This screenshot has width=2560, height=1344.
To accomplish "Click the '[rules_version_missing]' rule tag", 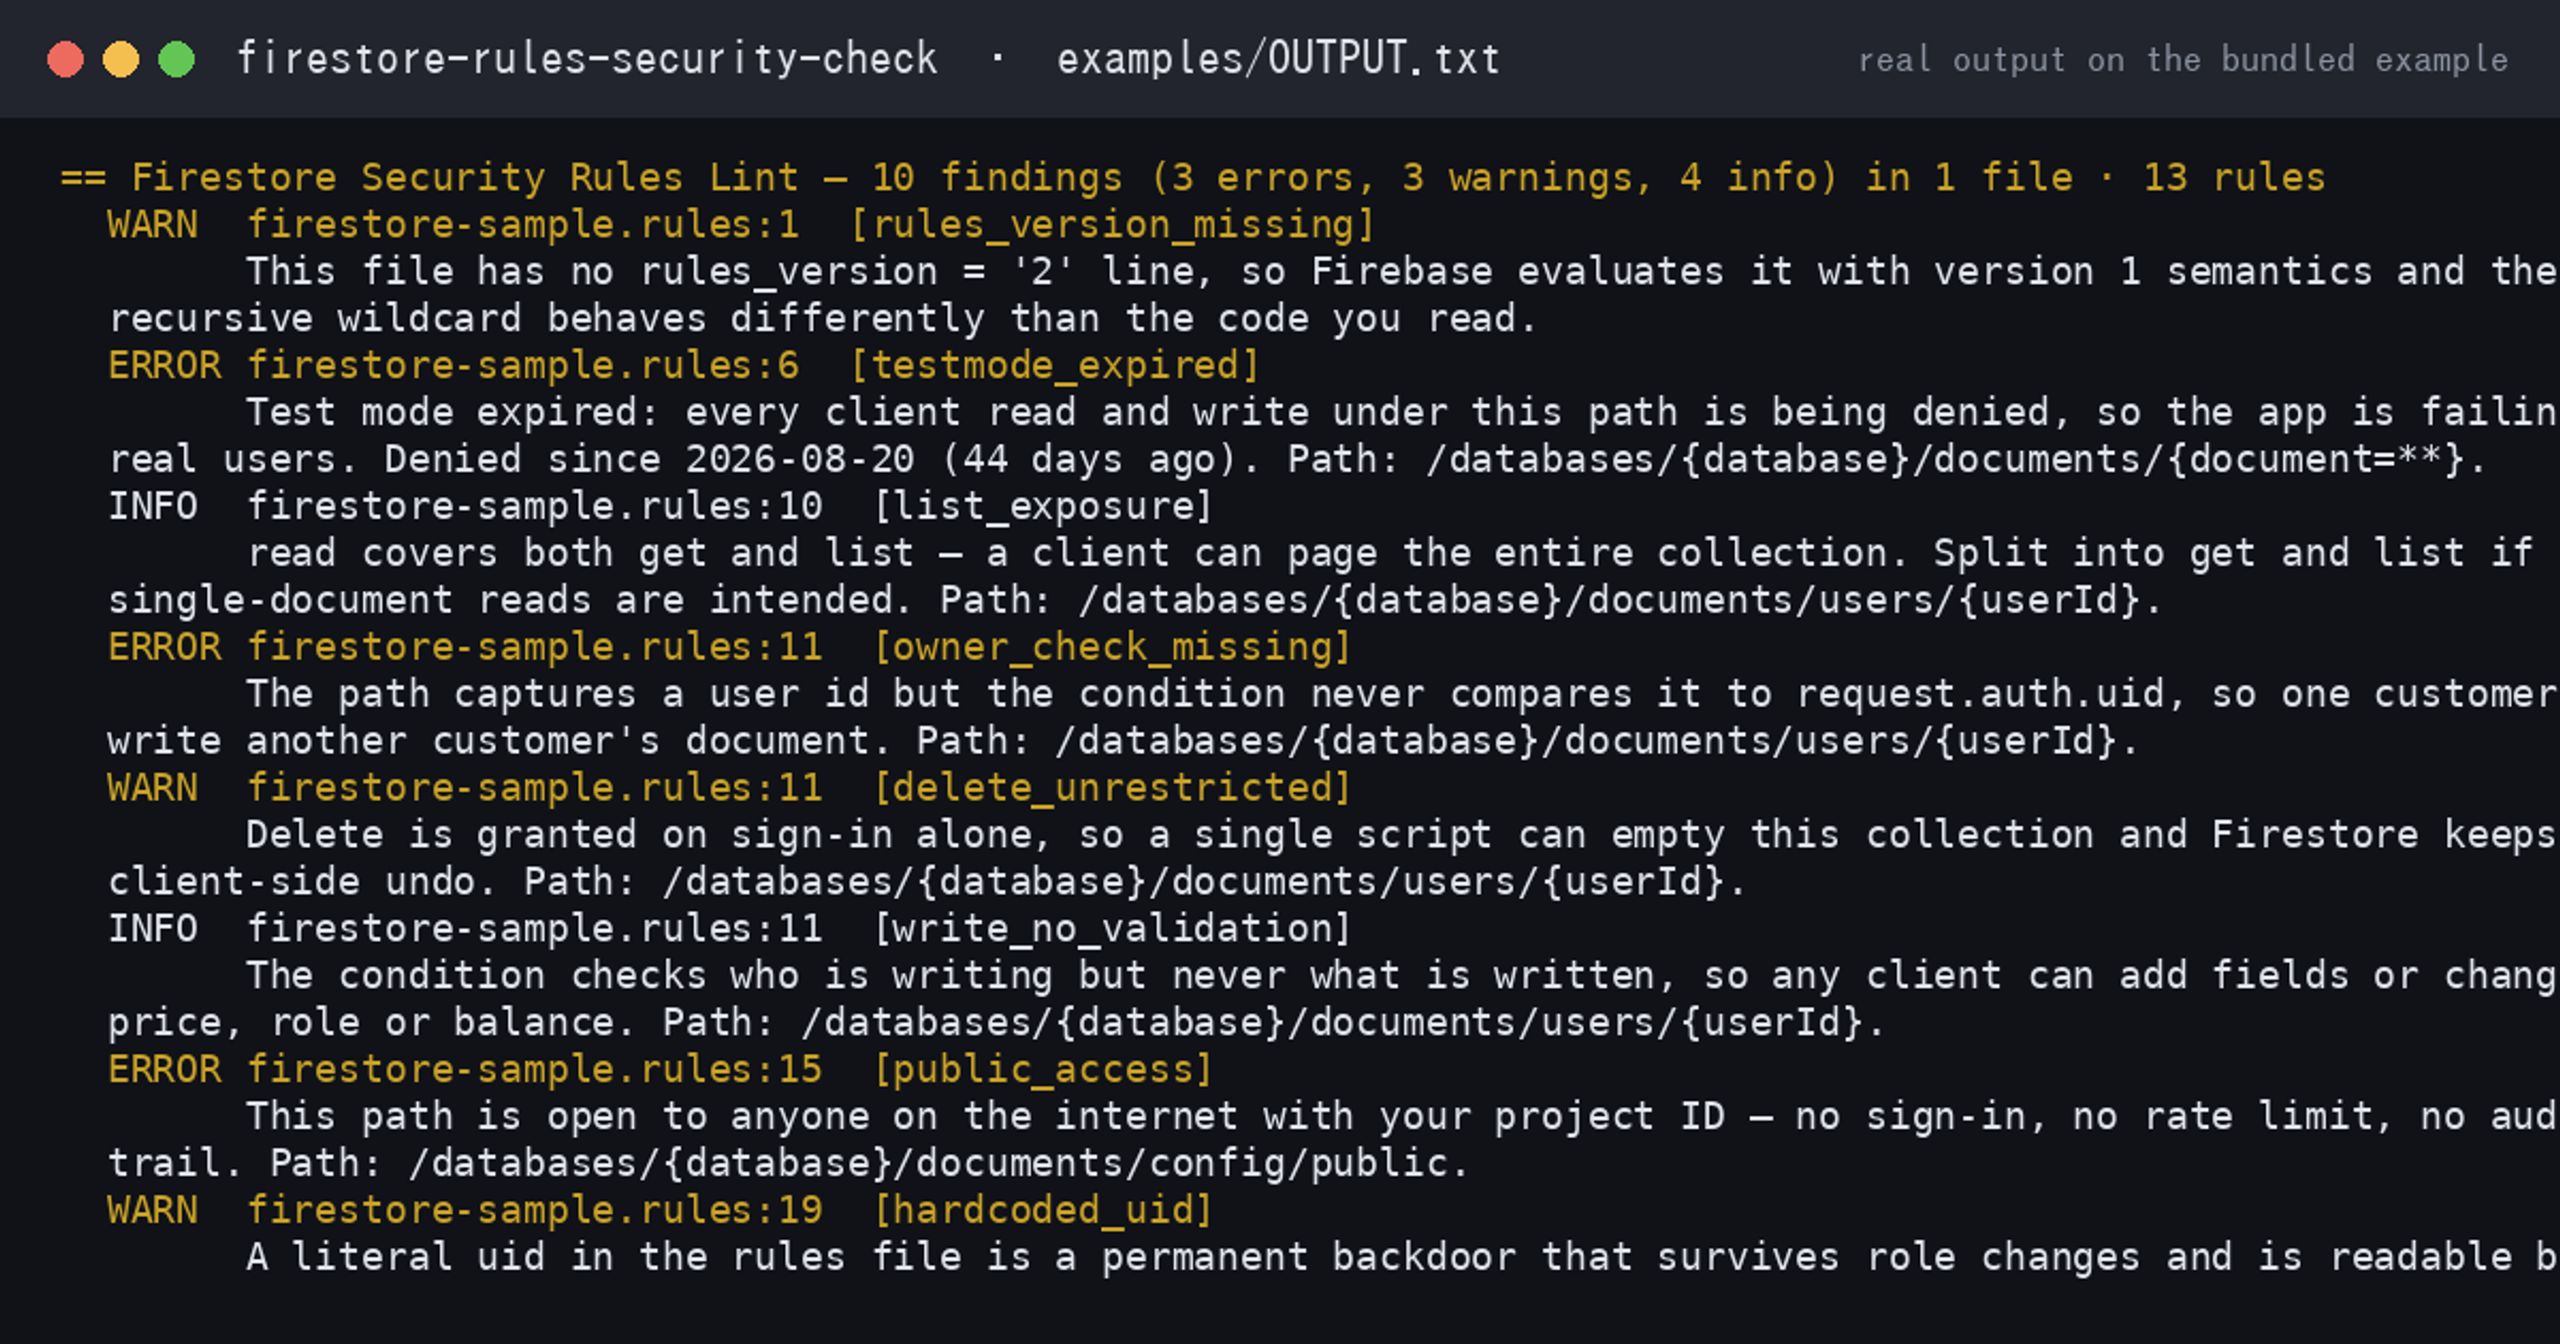I will click(x=1112, y=225).
